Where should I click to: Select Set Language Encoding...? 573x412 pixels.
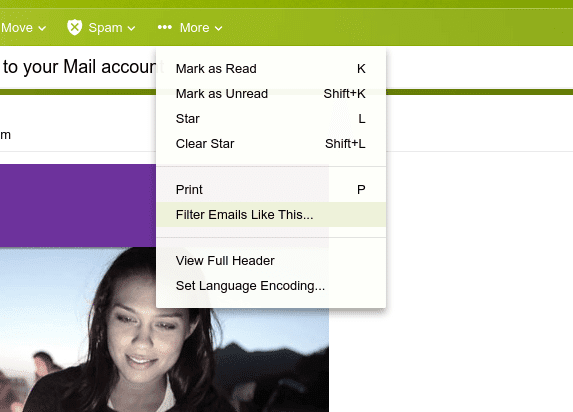click(x=271, y=286)
